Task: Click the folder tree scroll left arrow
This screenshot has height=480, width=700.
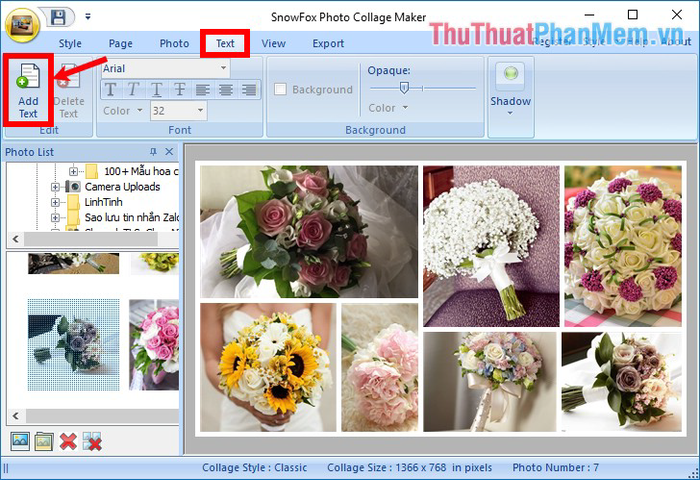Action: (x=16, y=239)
